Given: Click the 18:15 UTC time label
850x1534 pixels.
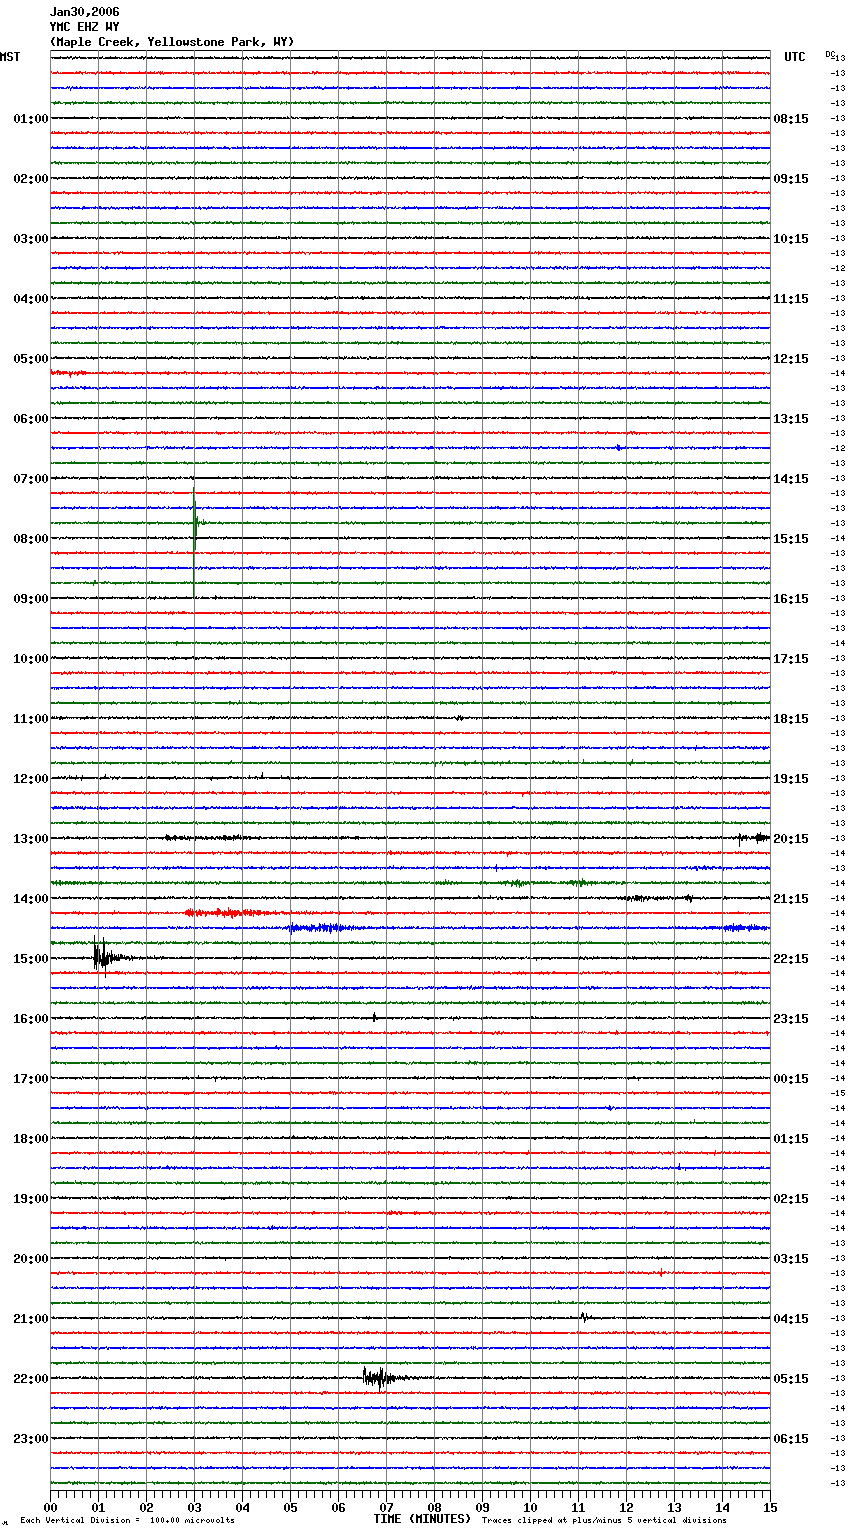Looking at the screenshot, I should [x=791, y=719].
